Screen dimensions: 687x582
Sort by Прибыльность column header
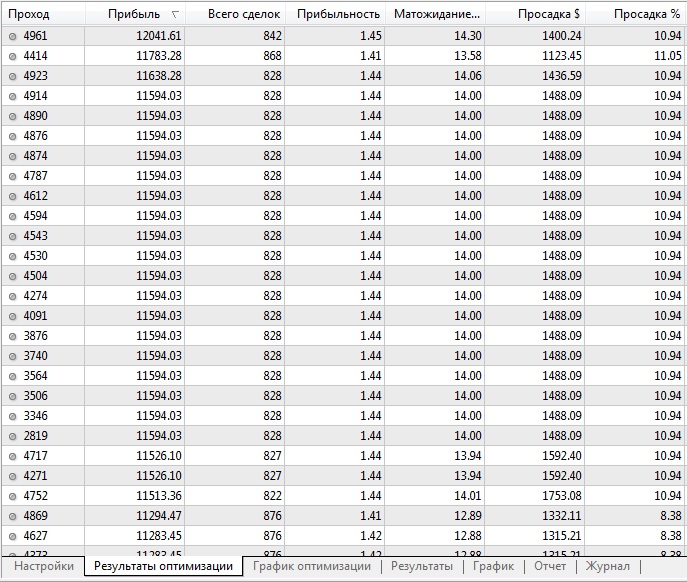click(x=335, y=14)
